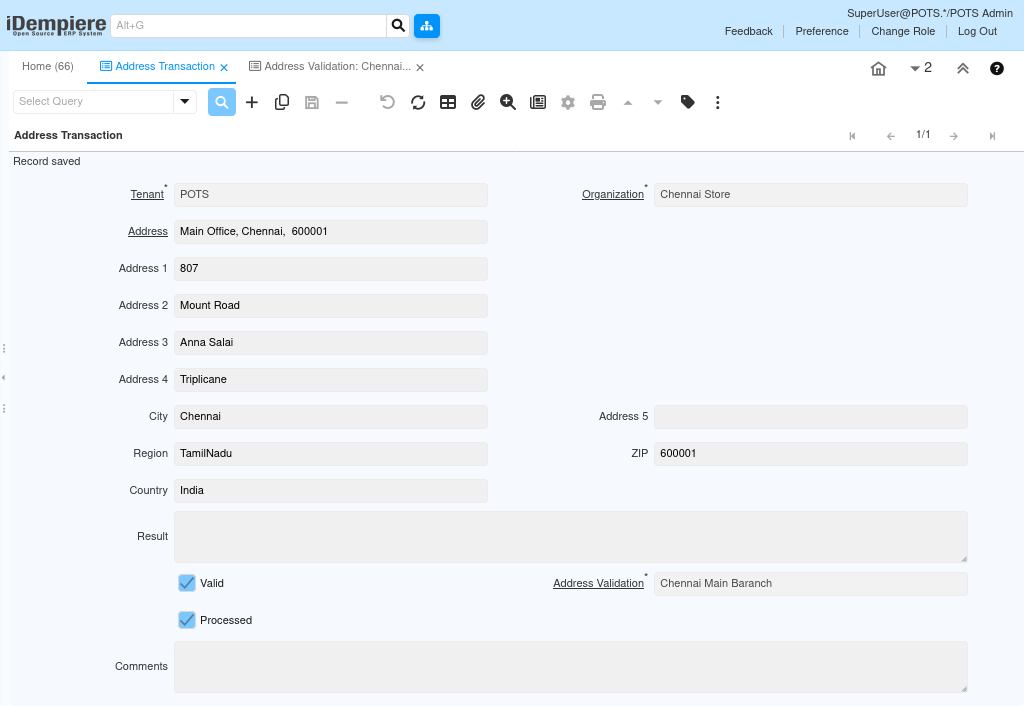Open the Preference link

click(822, 31)
